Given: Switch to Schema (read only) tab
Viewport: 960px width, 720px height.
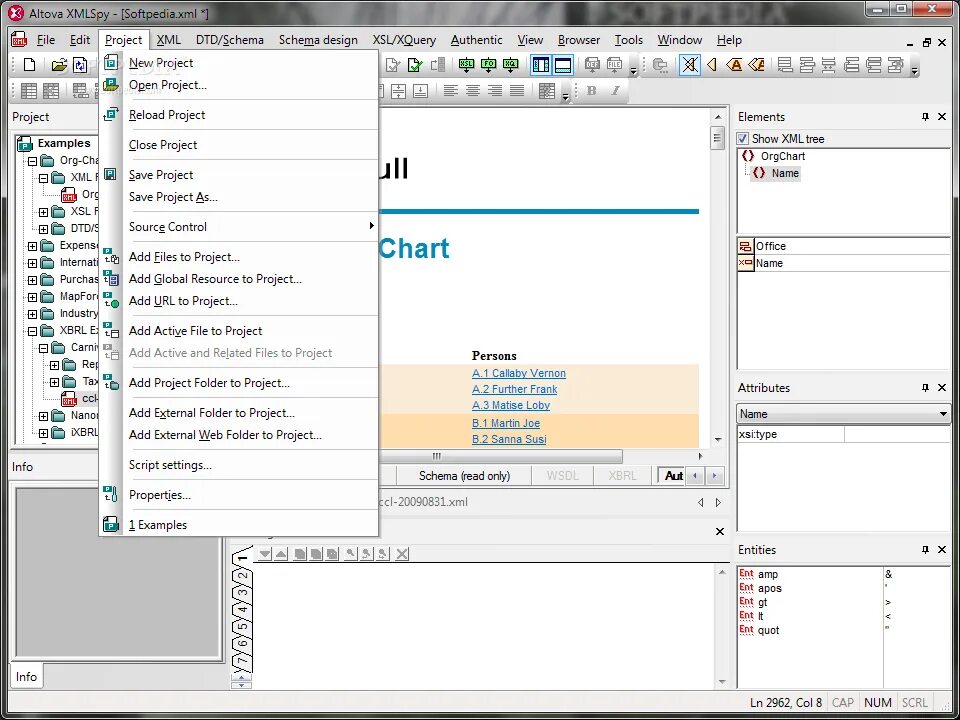Looking at the screenshot, I should click(464, 476).
